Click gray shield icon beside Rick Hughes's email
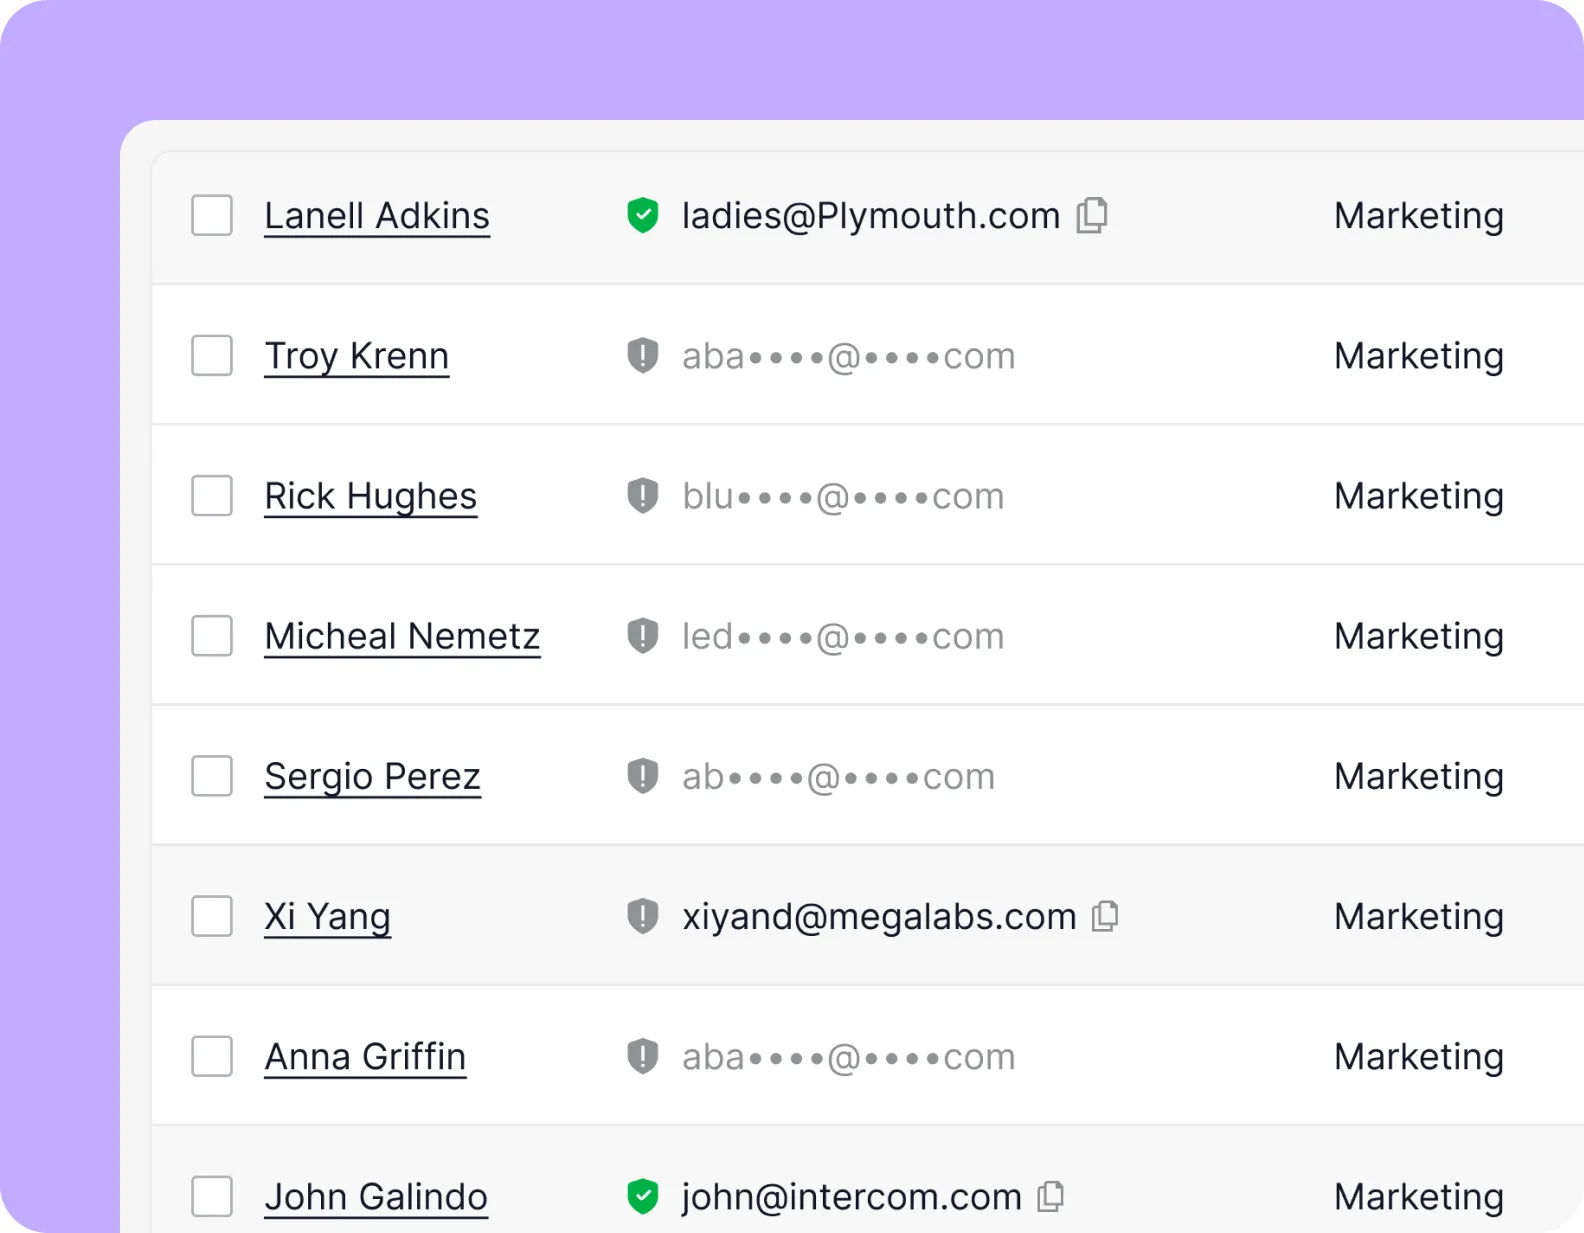 (642, 495)
